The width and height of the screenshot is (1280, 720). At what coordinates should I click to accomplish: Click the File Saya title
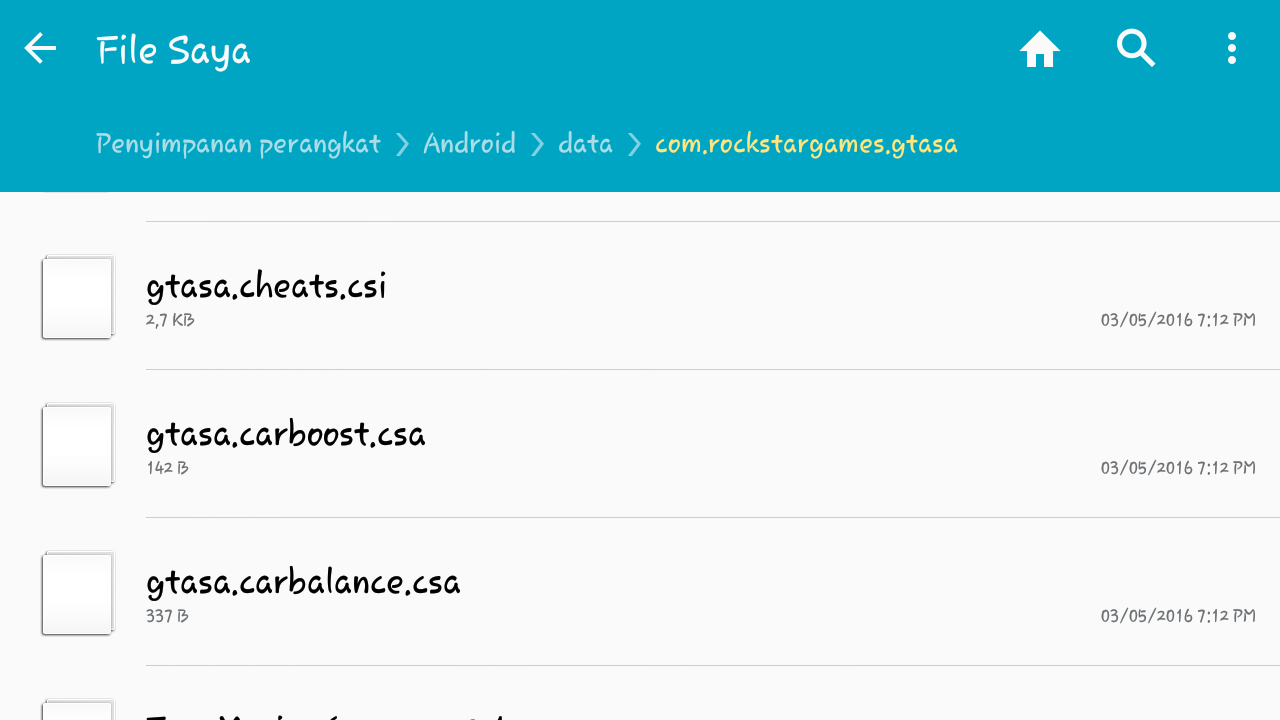pyautogui.click(x=173, y=50)
